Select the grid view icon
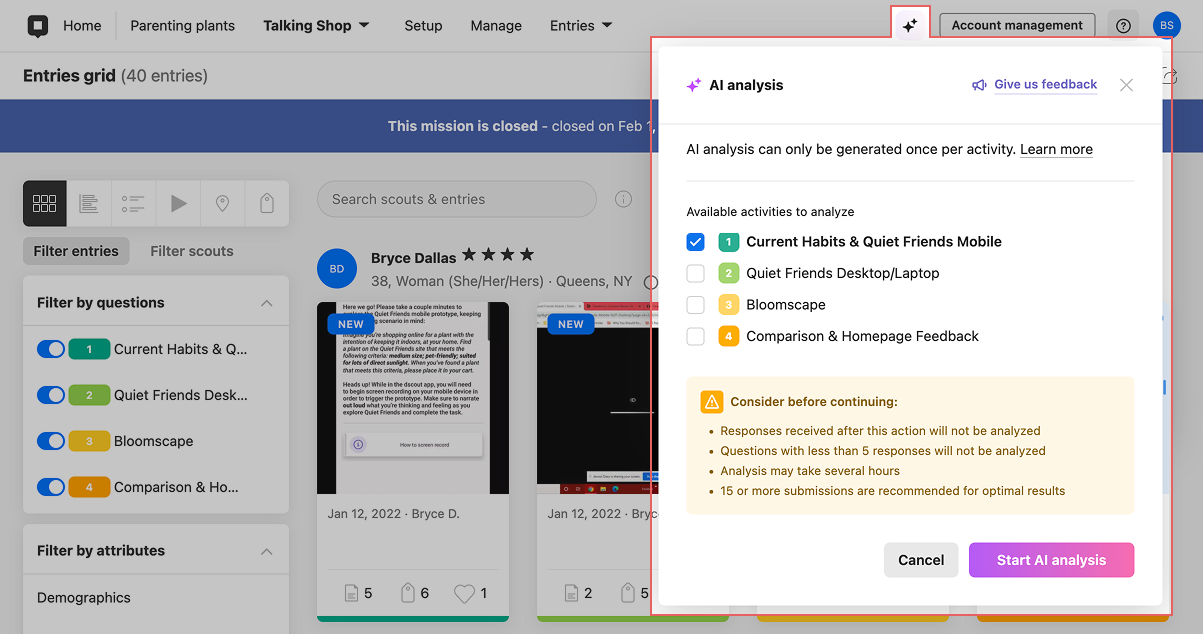 coord(45,203)
